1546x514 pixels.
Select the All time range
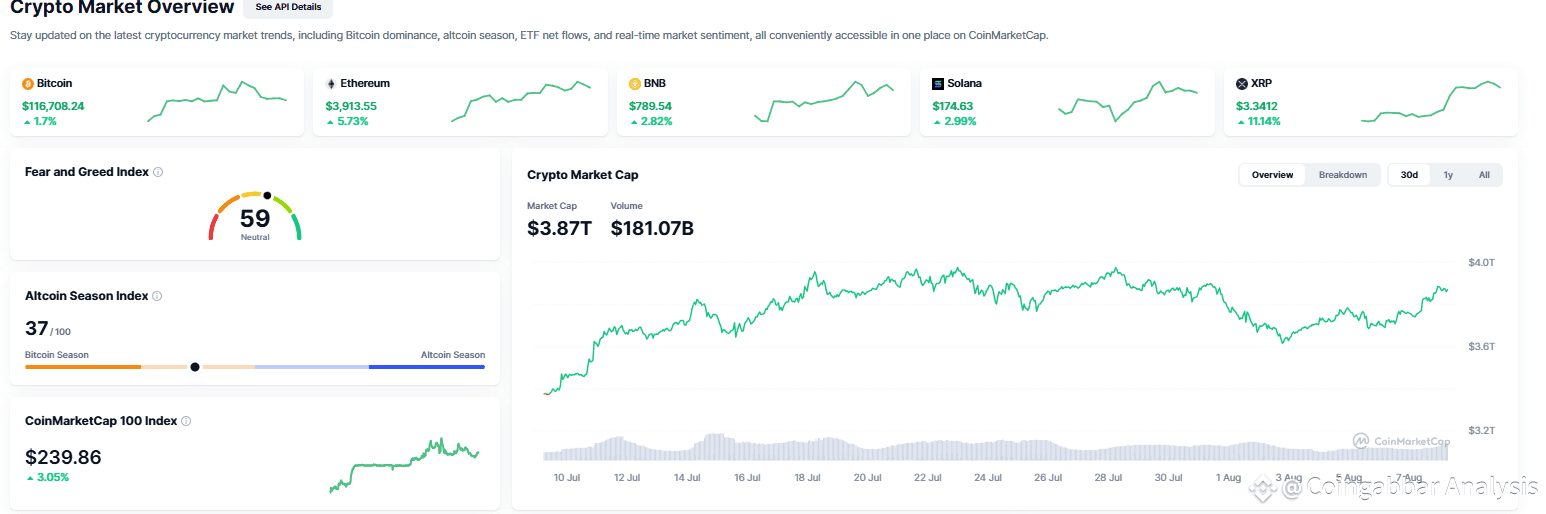pyautogui.click(x=1484, y=175)
